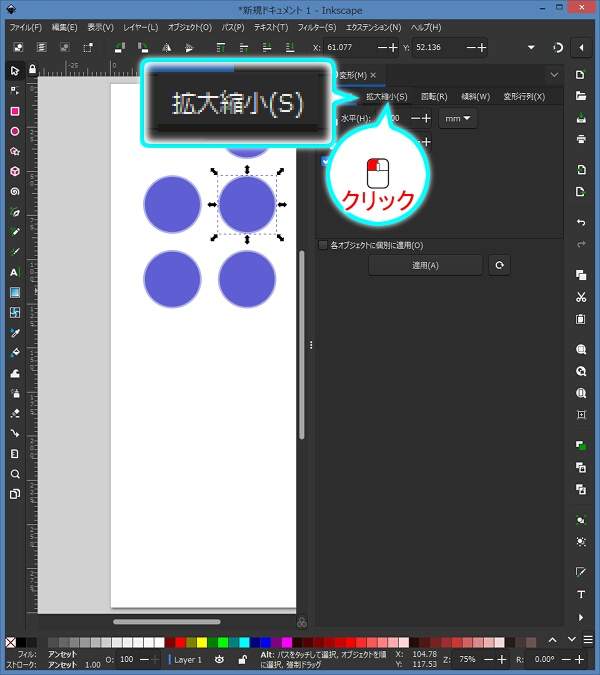Screen dimensions: 600x675
Task: Click the reset values button
Action: (x=499, y=265)
